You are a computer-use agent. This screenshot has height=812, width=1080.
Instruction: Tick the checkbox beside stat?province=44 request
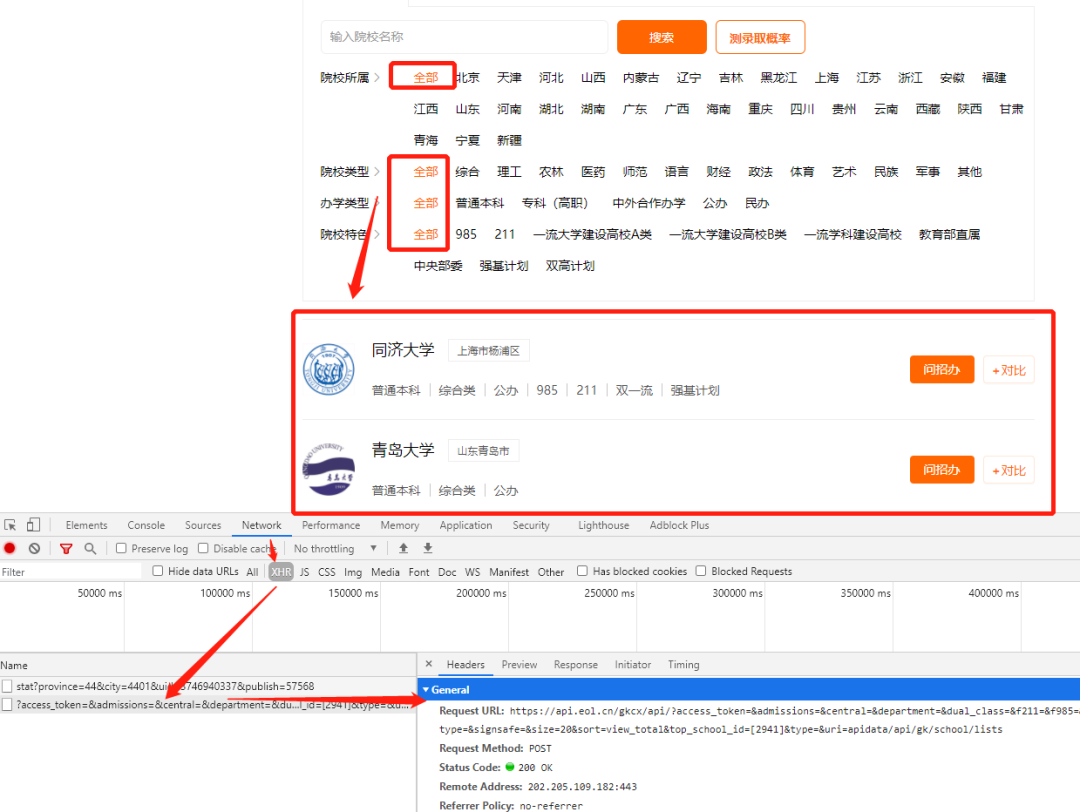coord(7,686)
